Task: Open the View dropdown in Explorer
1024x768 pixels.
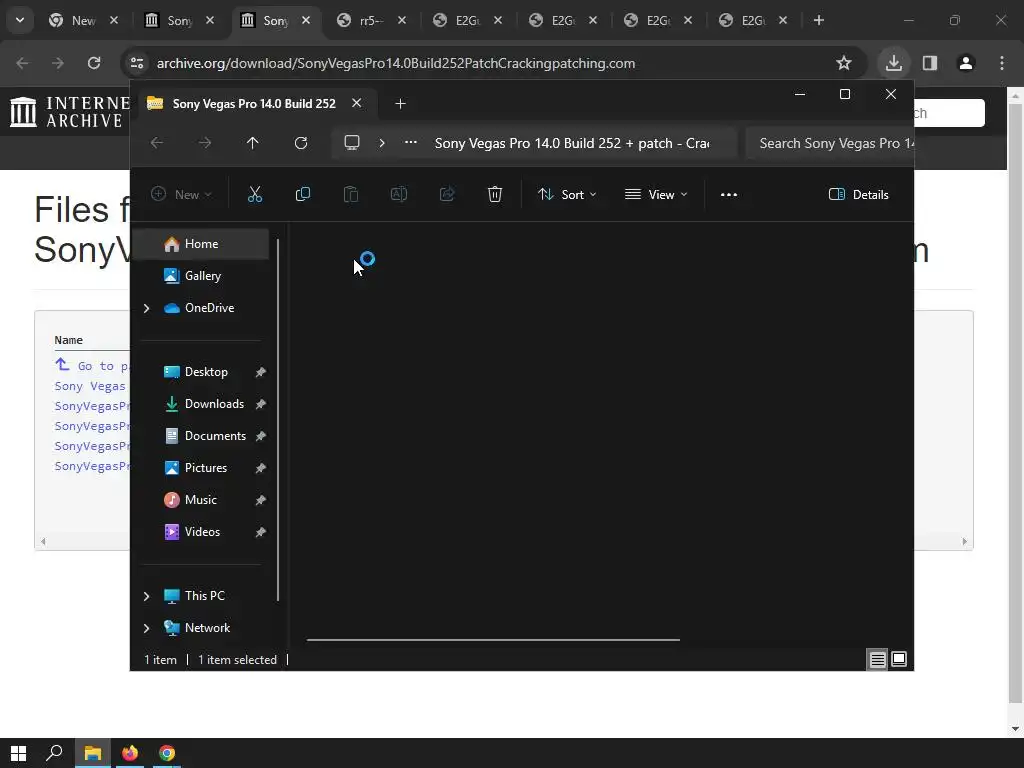Action: pyautogui.click(x=656, y=195)
